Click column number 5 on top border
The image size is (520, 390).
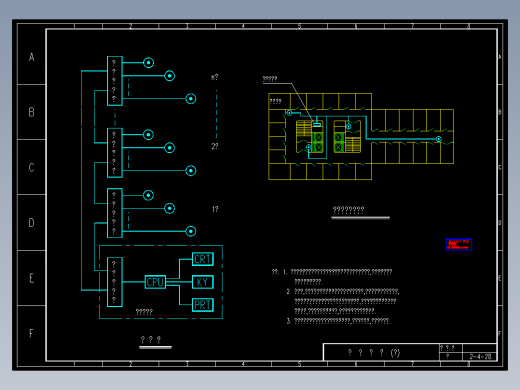pyautogui.click(x=299, y=26)
